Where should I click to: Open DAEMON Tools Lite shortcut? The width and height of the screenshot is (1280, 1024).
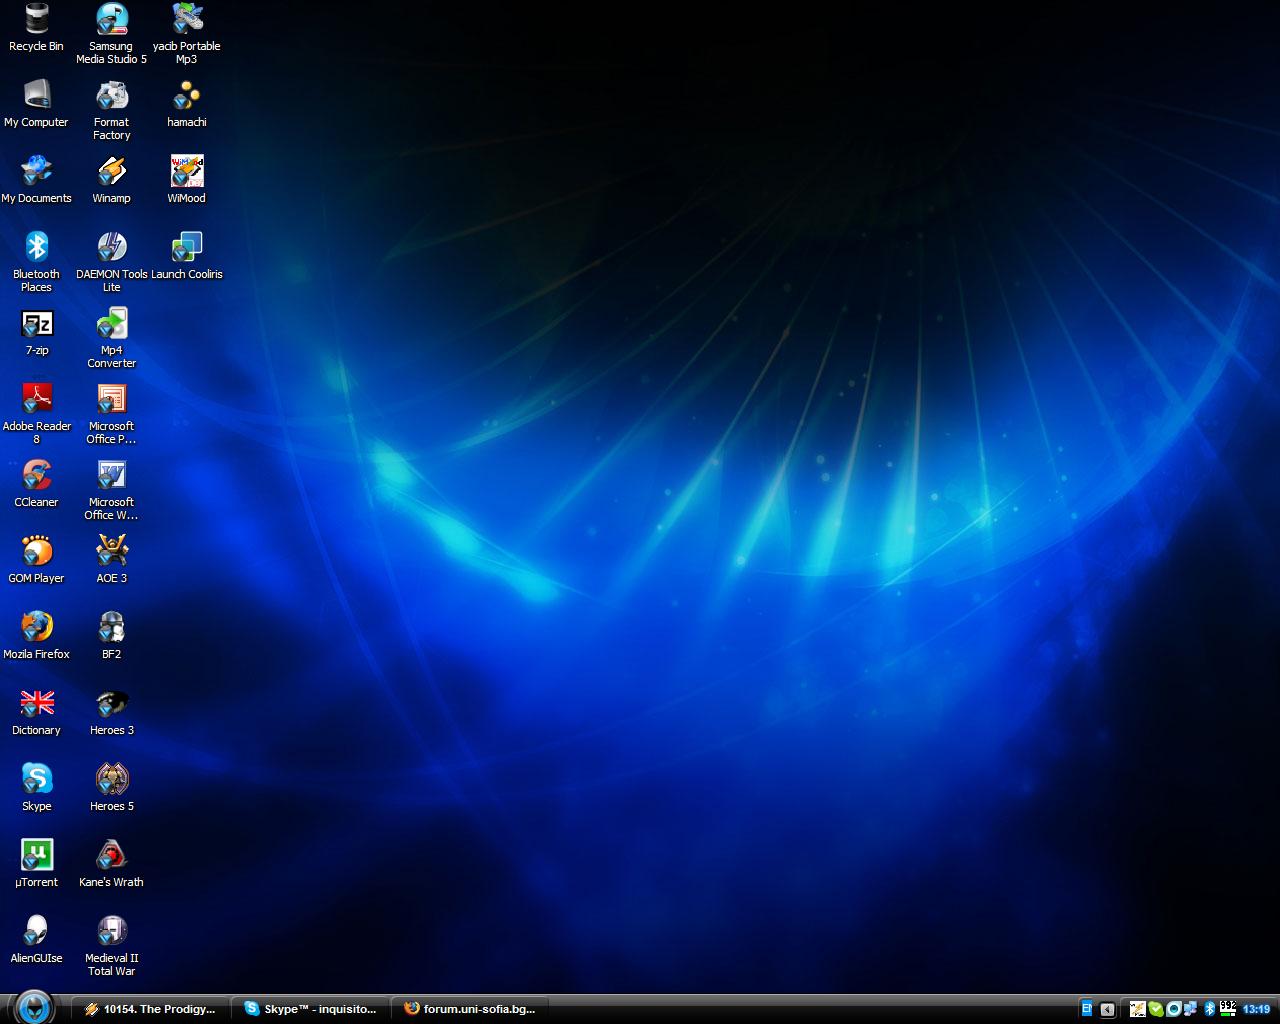[111, 248]
